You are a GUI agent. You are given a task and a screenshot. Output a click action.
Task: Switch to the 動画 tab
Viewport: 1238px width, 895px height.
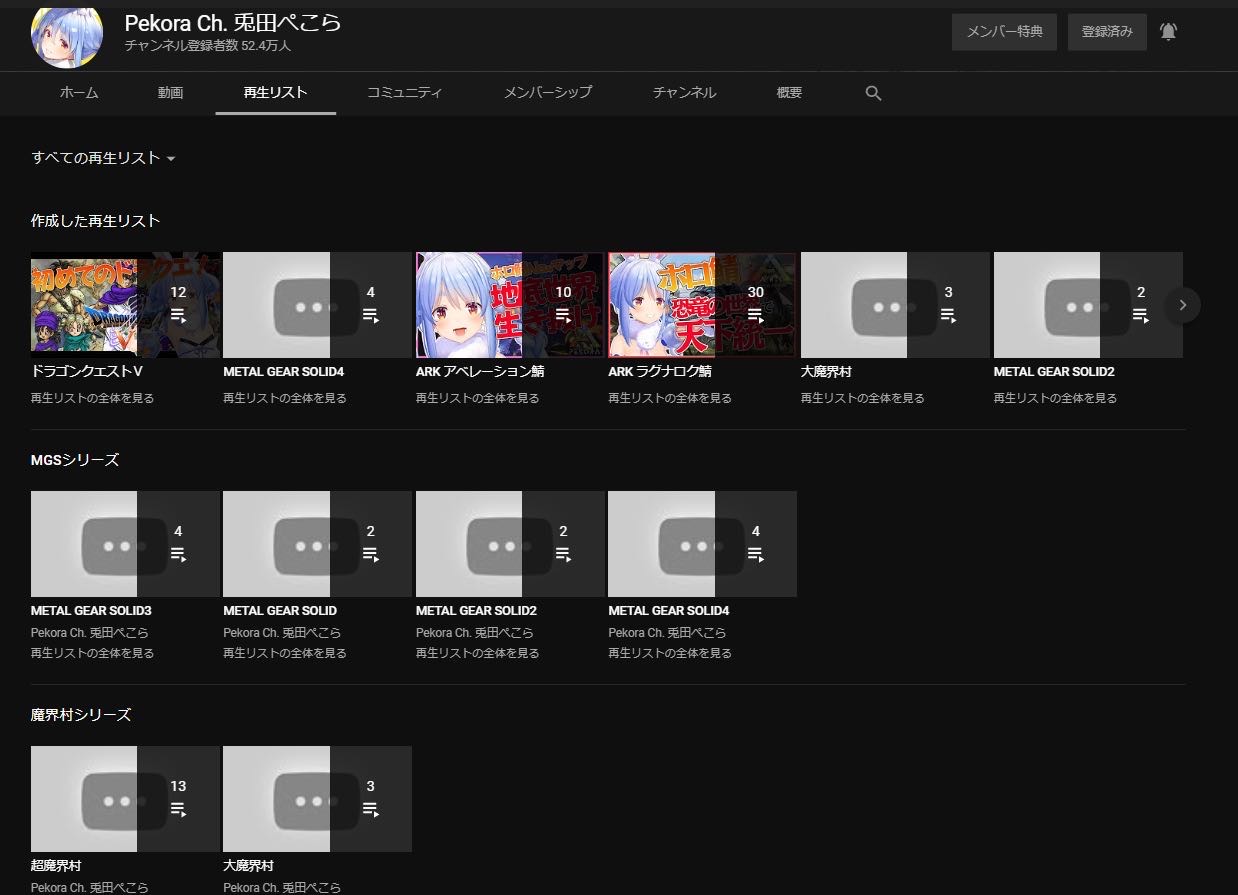click(170, 92)
